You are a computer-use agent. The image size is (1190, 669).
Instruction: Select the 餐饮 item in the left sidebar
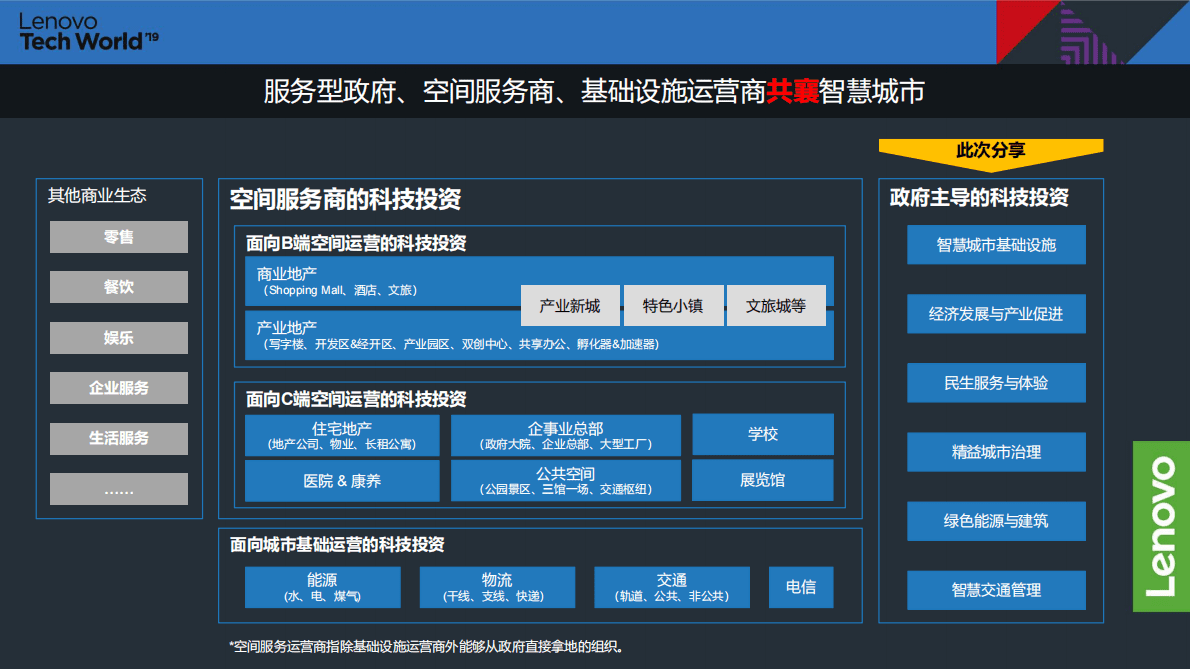[118, 287]
